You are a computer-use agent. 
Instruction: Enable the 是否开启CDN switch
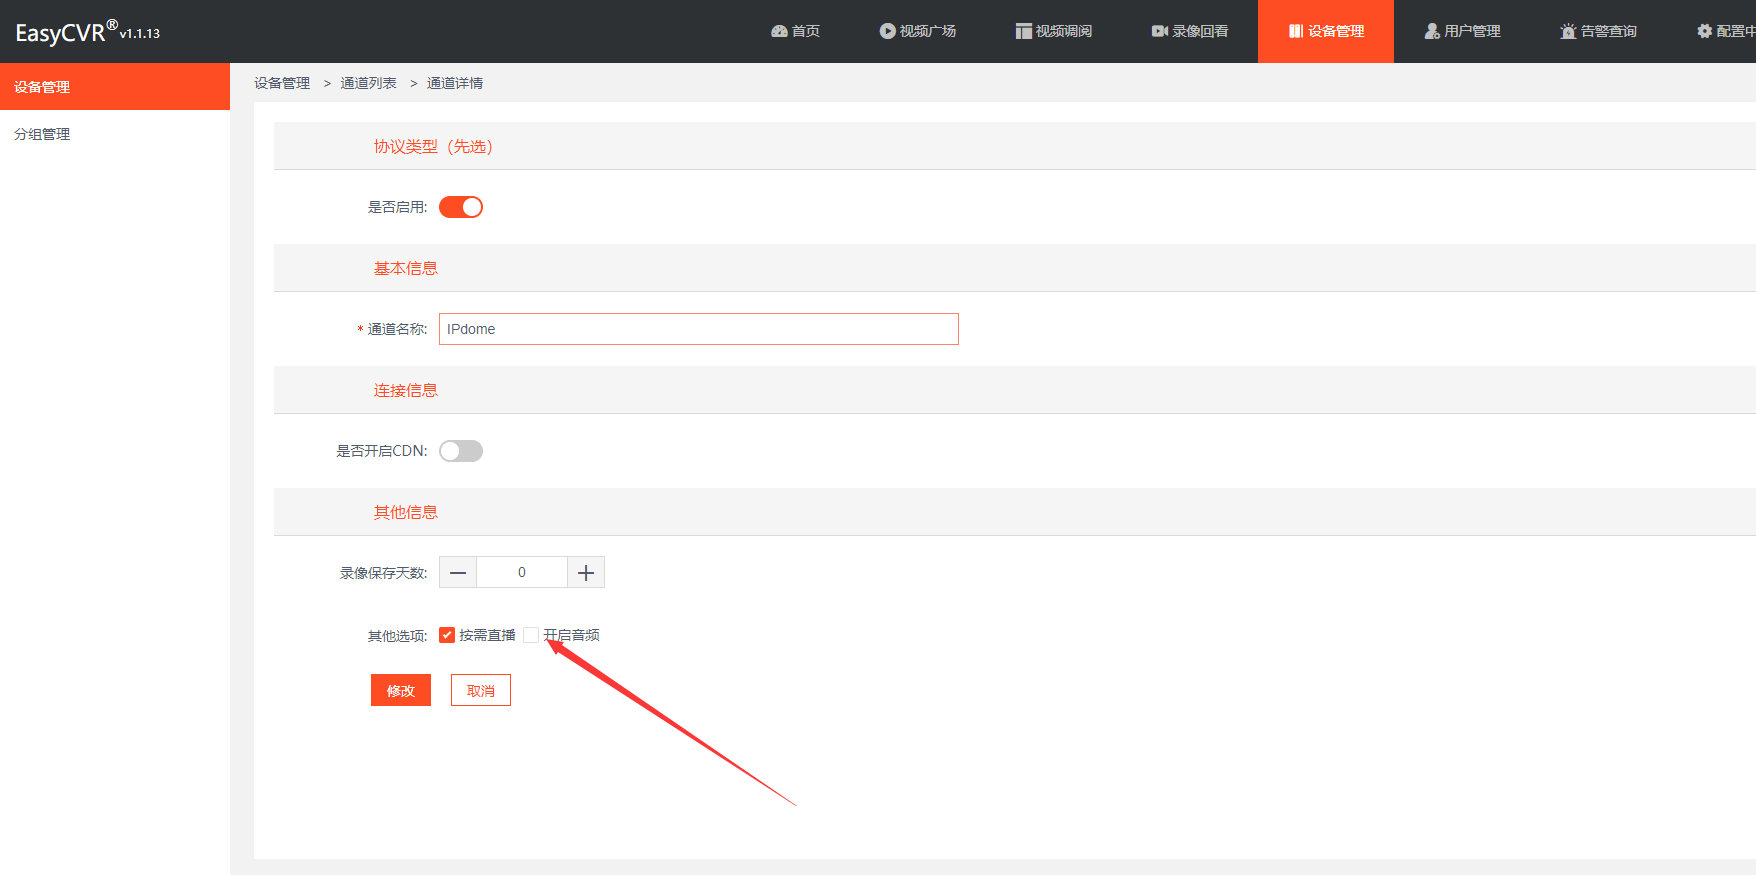[x=461, y=451]
